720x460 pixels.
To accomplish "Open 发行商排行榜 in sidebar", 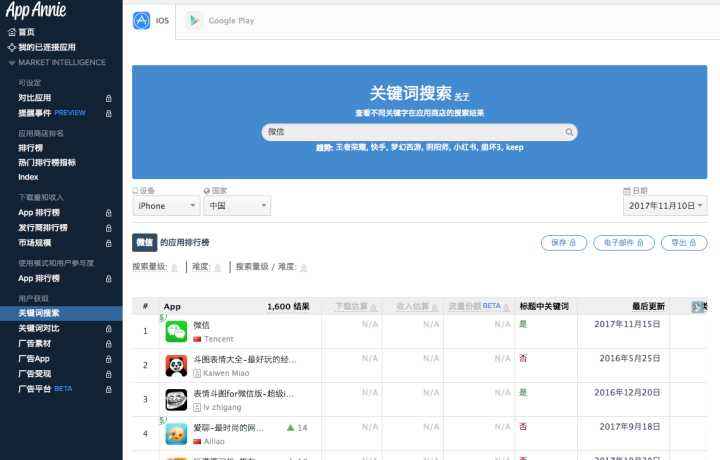I will pyautogui.click(x=43, y=228).
